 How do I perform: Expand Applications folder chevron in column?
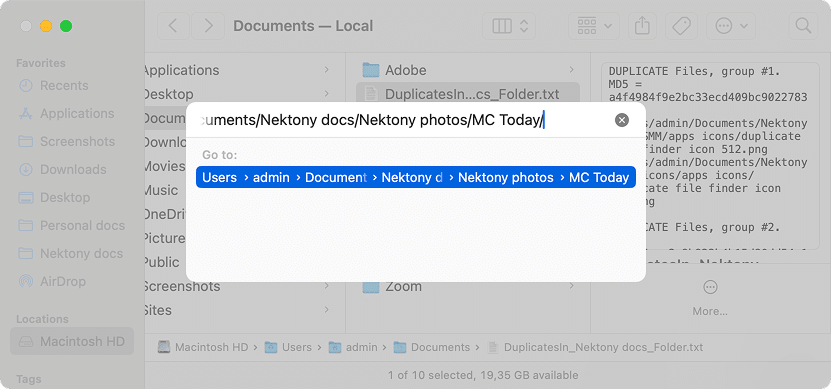coord(326,70)
